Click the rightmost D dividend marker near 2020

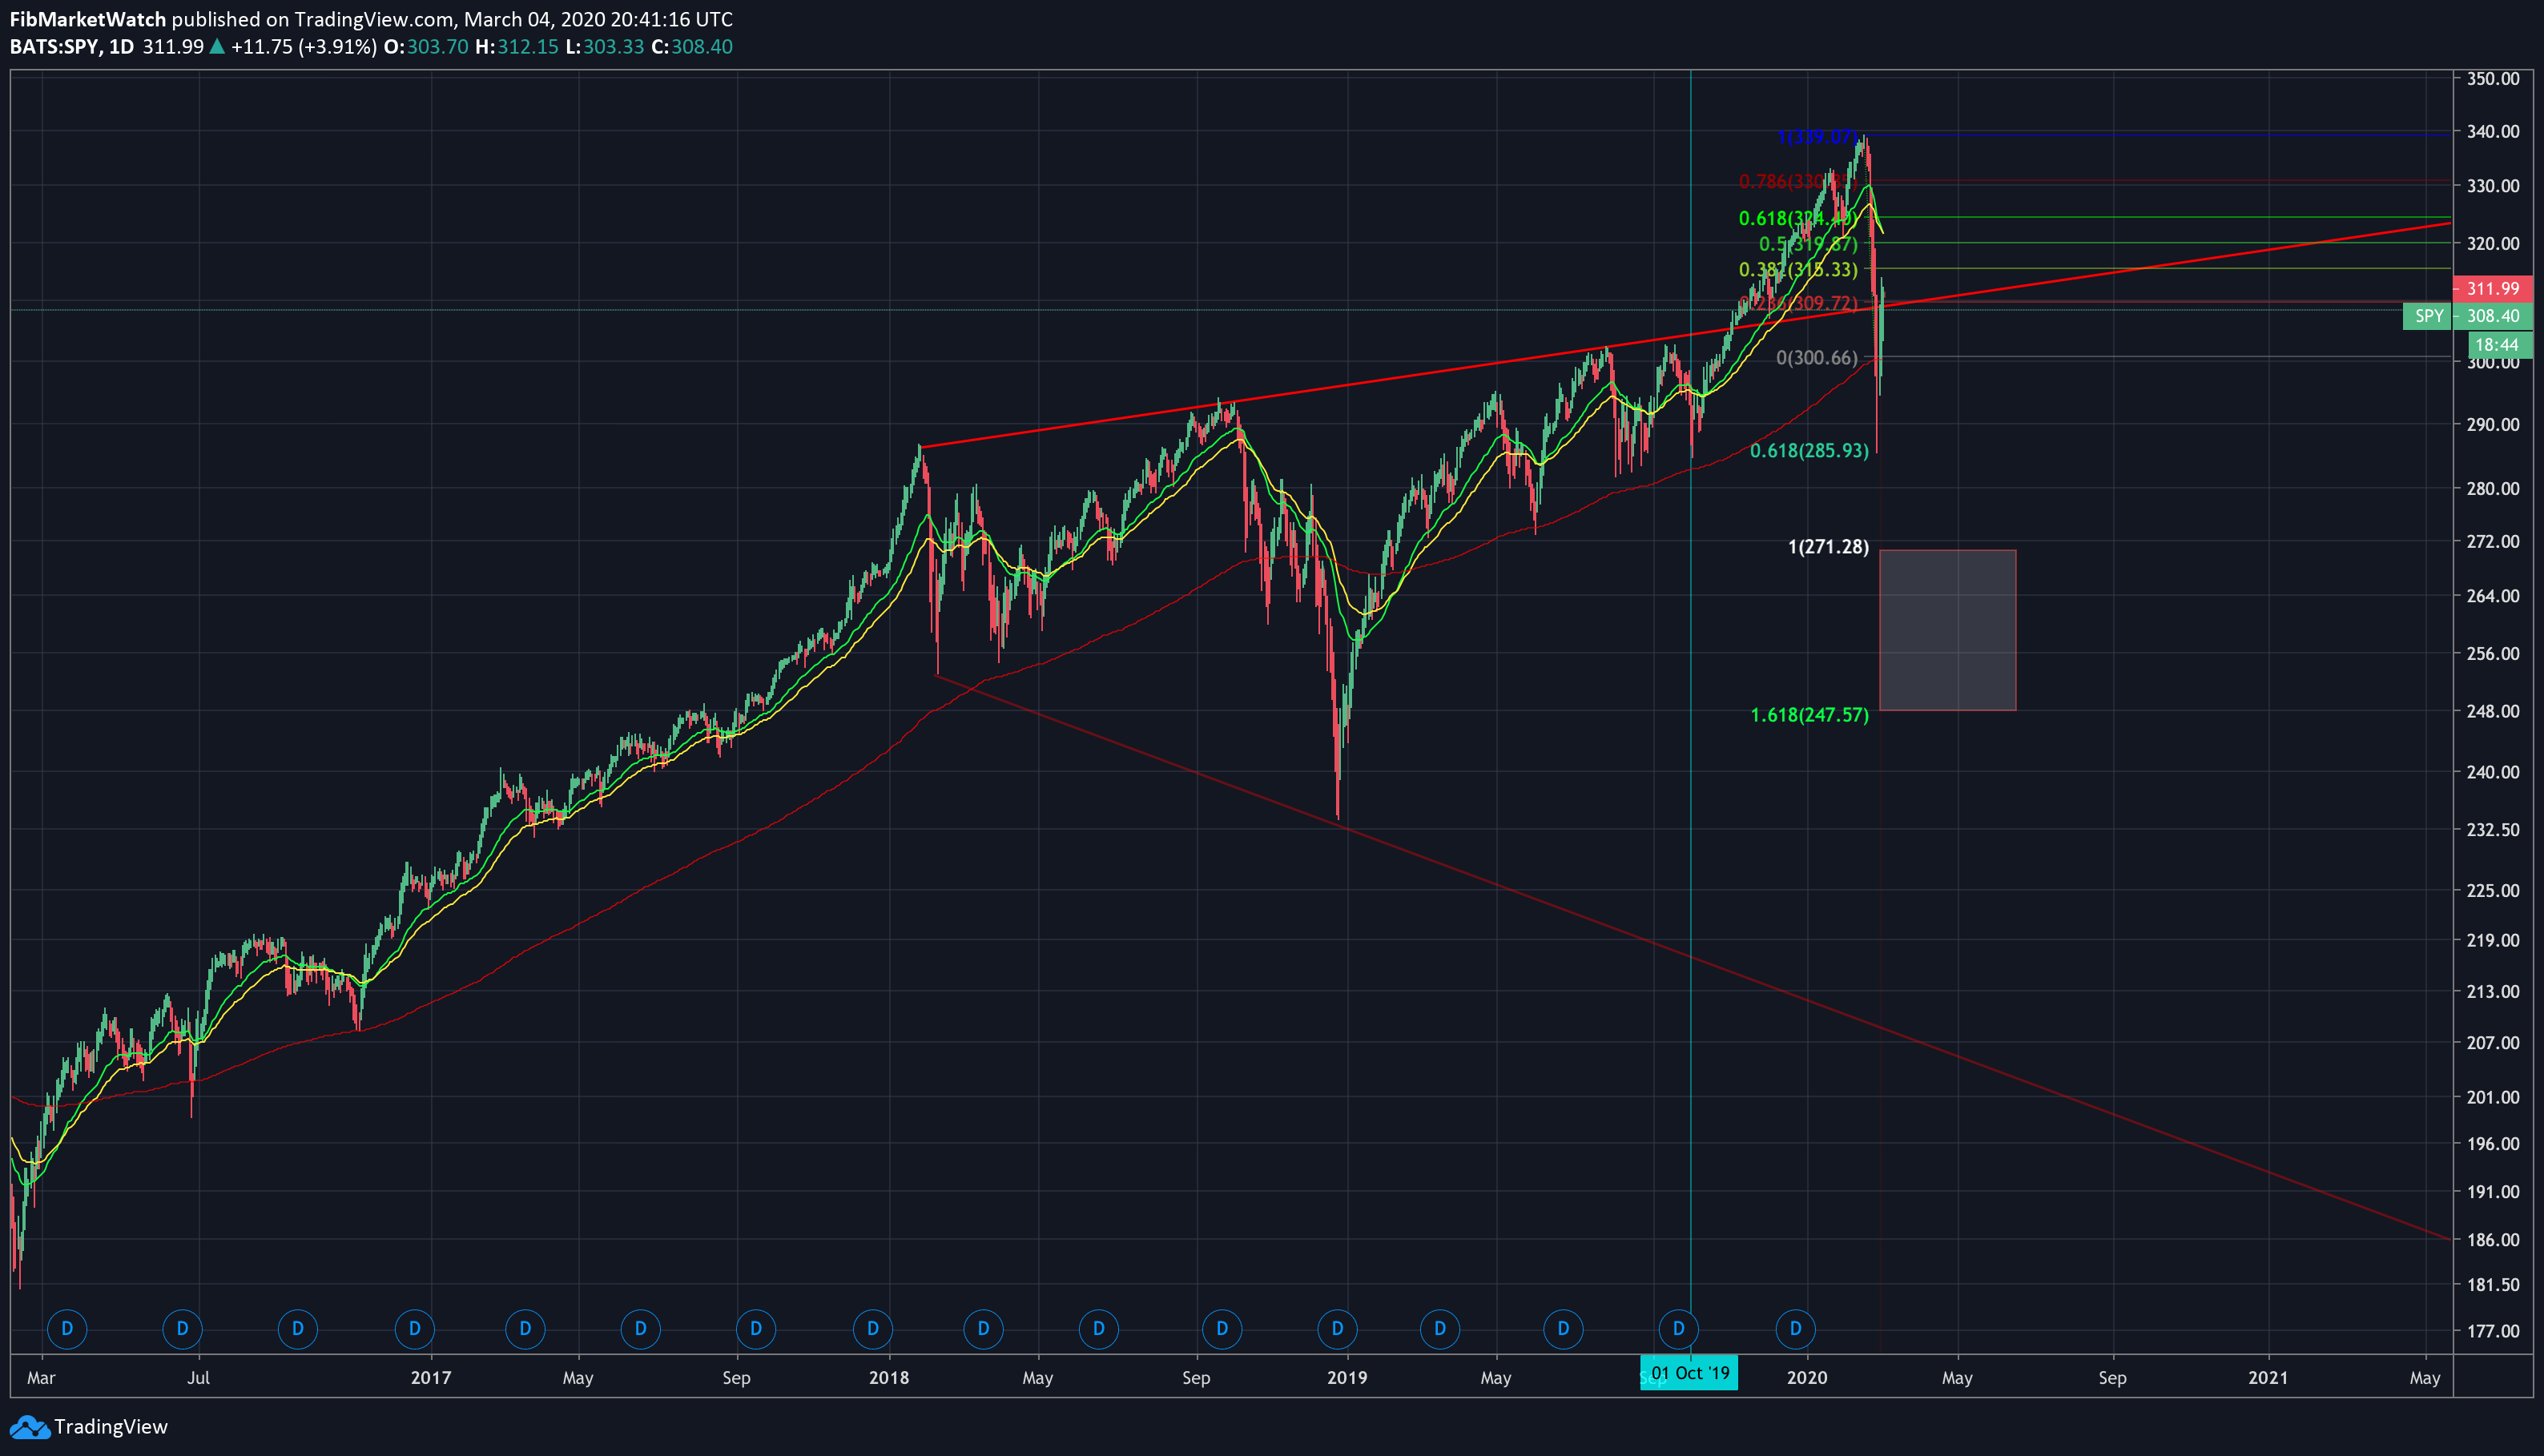(1795, 1329)
